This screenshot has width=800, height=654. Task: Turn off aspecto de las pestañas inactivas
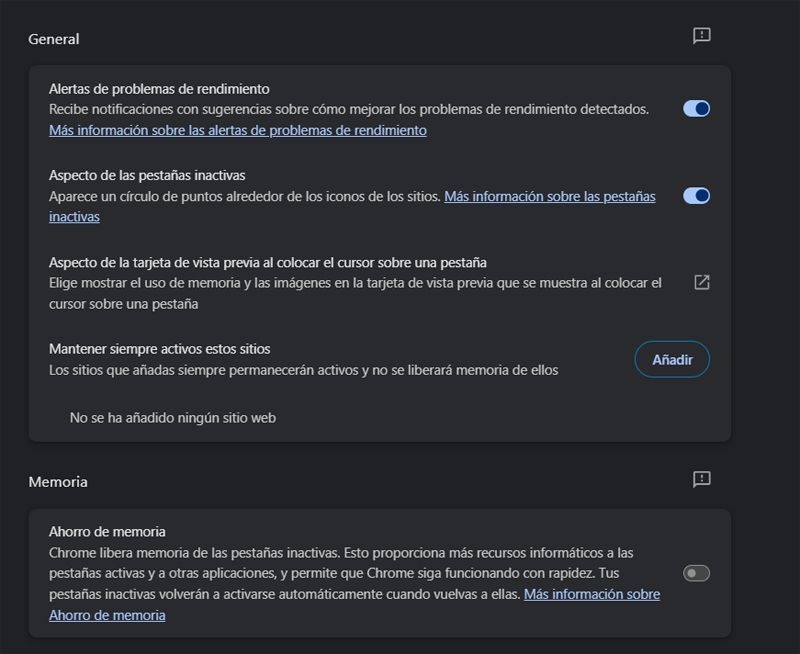pos(696,196)
